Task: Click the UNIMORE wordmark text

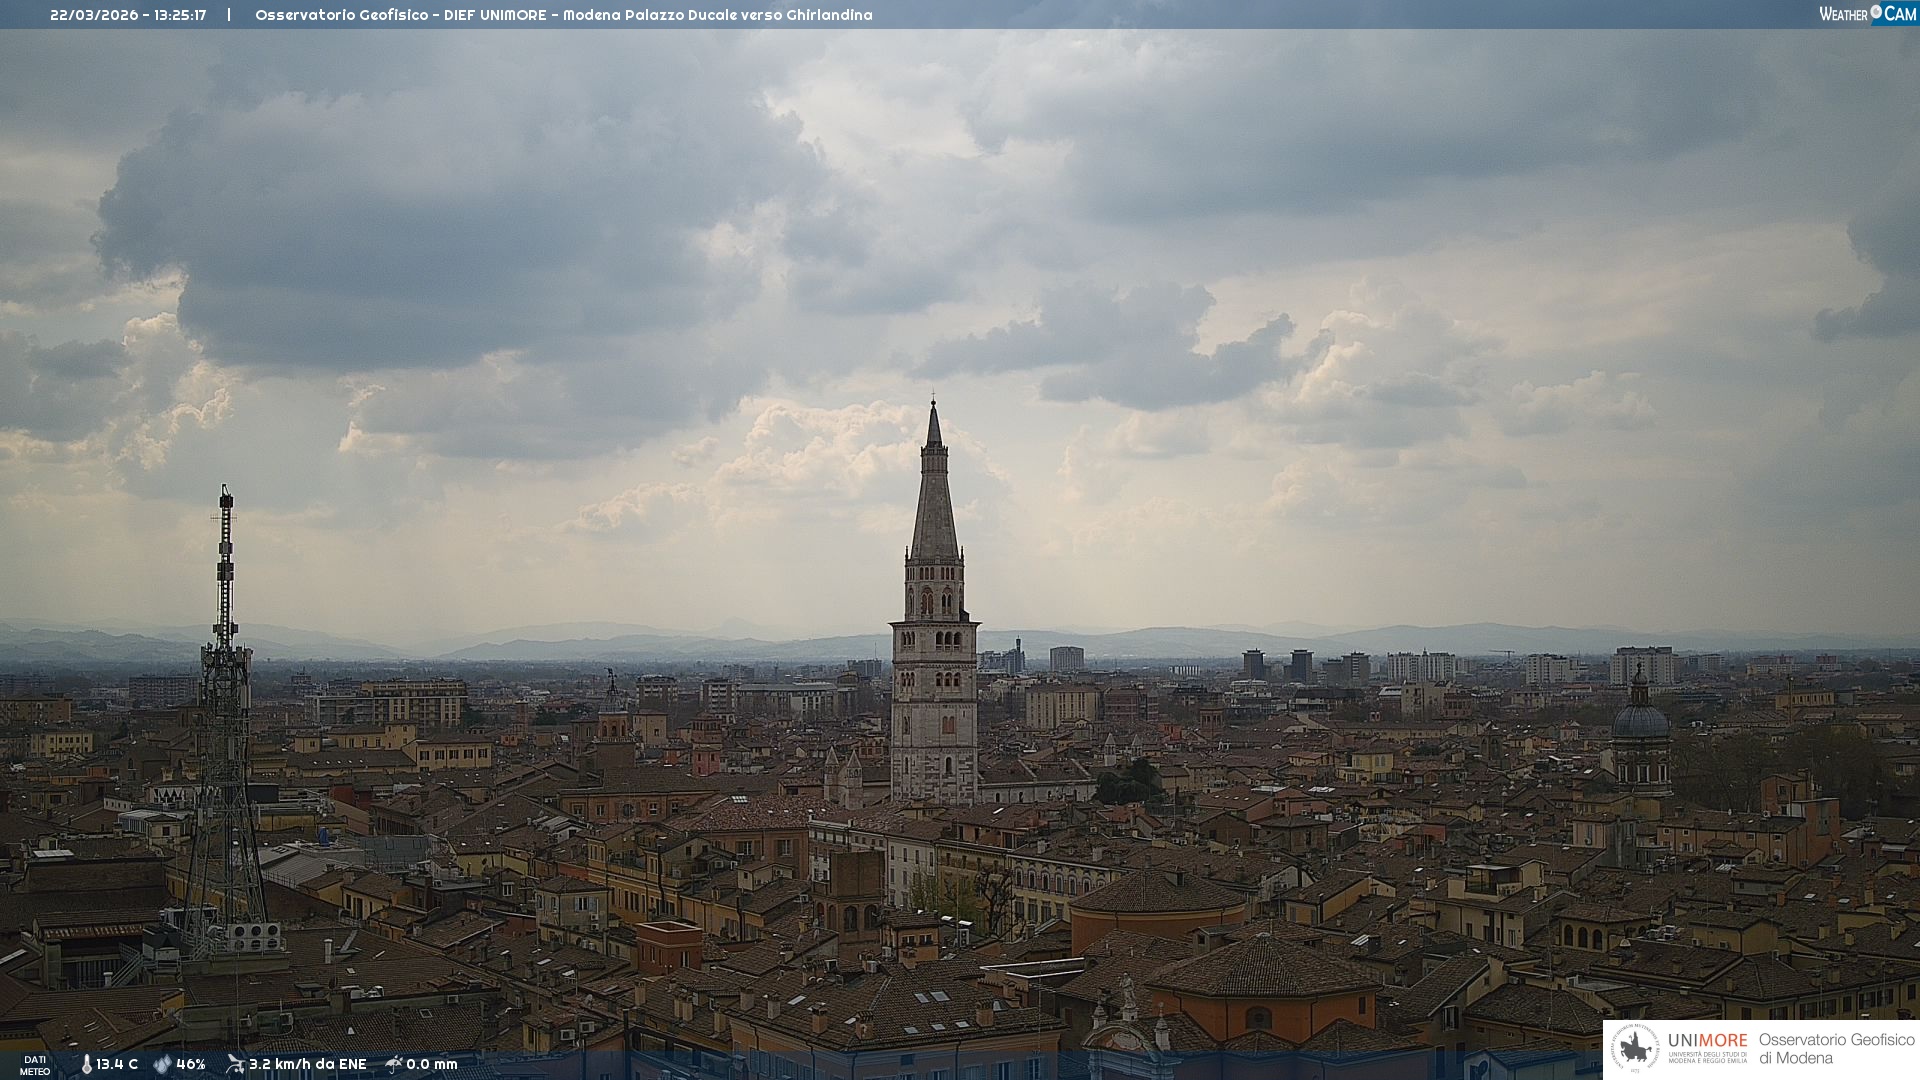Action: coord(1707,1041)
